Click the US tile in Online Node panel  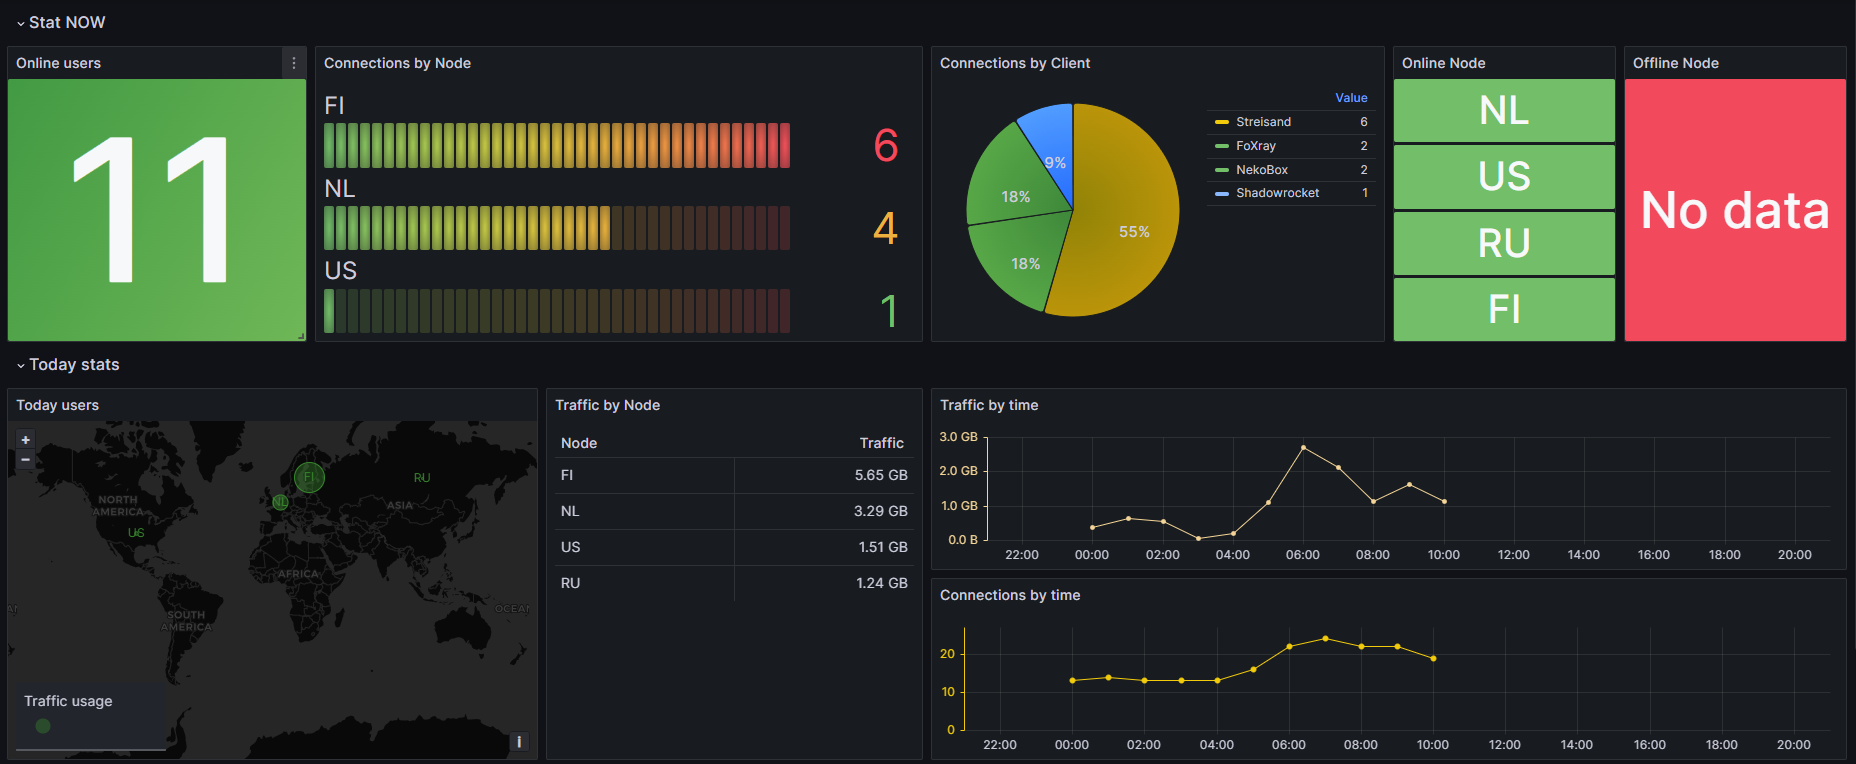coord(1504,177)
